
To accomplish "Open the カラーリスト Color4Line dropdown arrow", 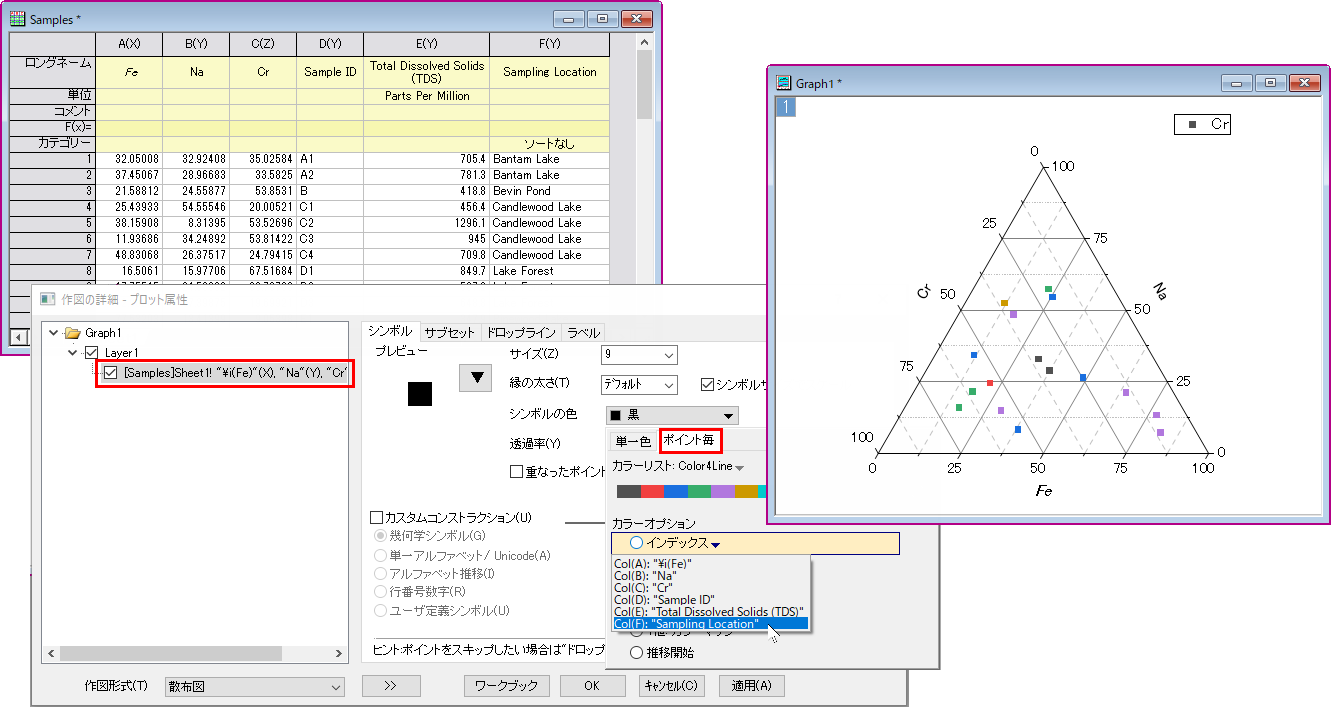I will click(x=739, y=467).
